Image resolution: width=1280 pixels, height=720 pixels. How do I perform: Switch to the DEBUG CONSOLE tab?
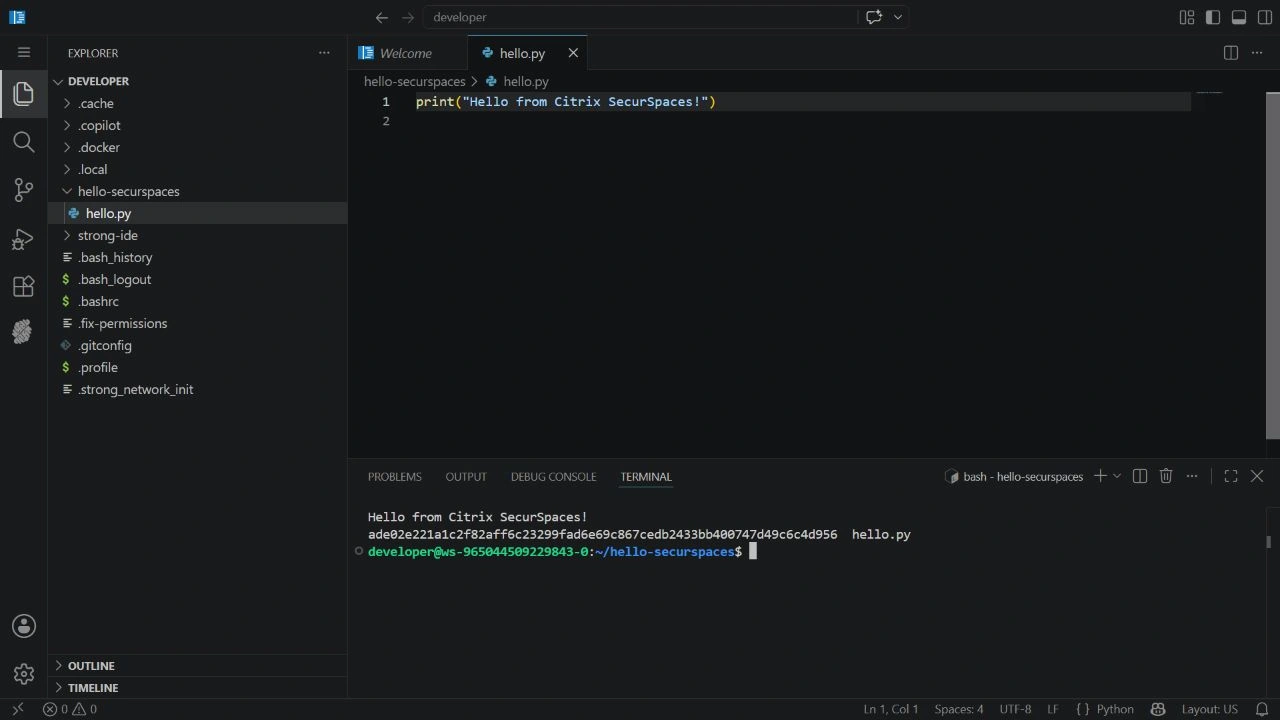(x=553, y=477)
